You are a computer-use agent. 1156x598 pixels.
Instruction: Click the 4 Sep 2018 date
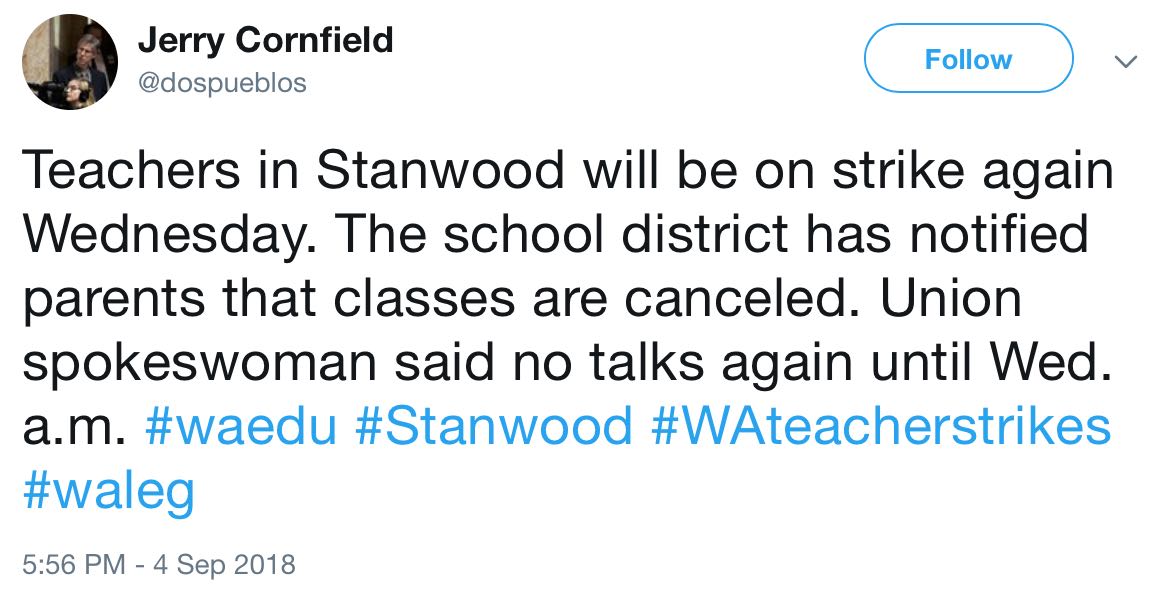click(x=224, y=565)
